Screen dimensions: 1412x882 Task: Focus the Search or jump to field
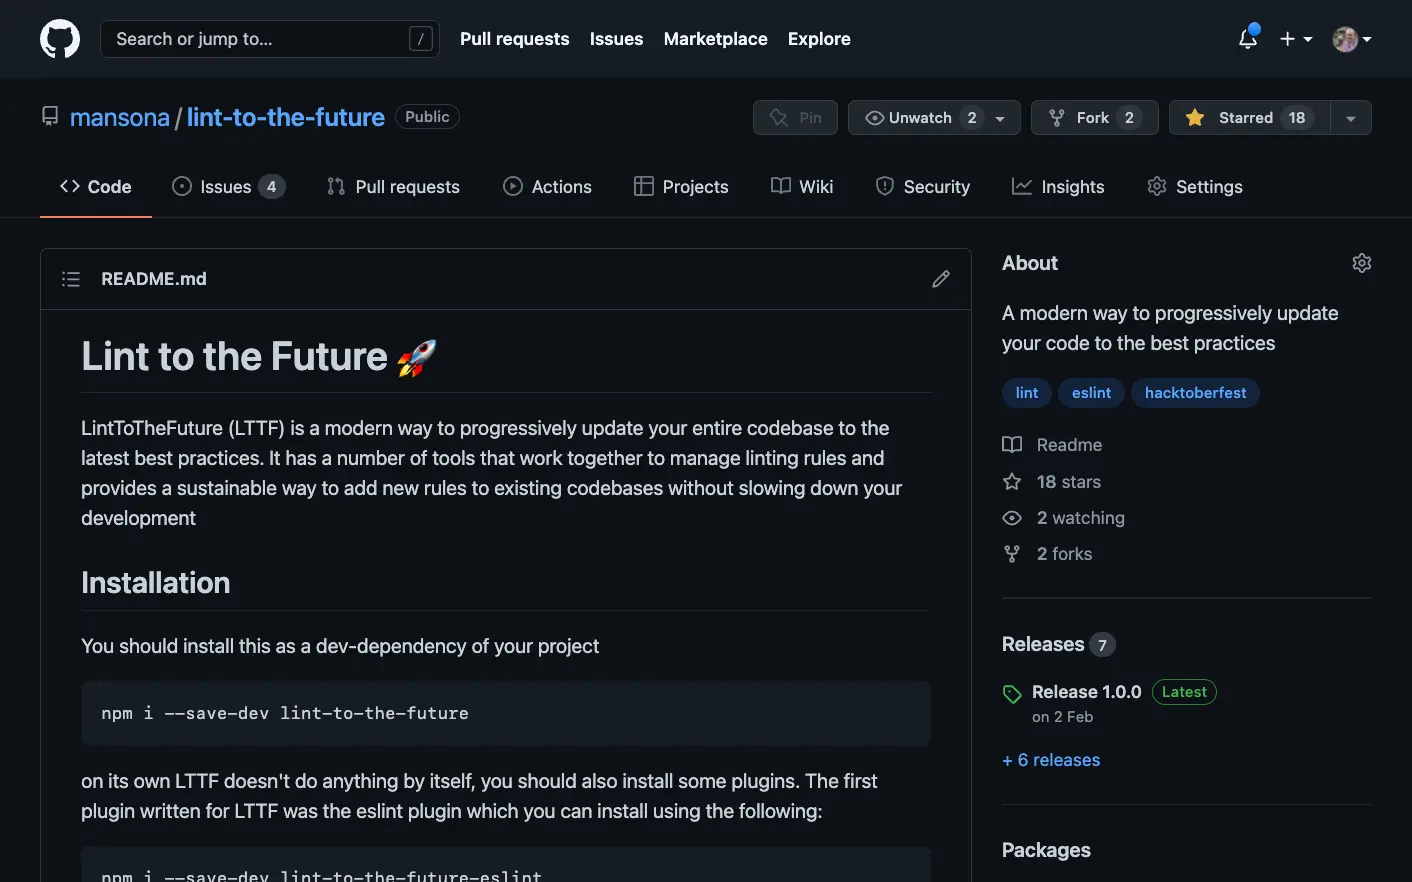pos(270,39)
